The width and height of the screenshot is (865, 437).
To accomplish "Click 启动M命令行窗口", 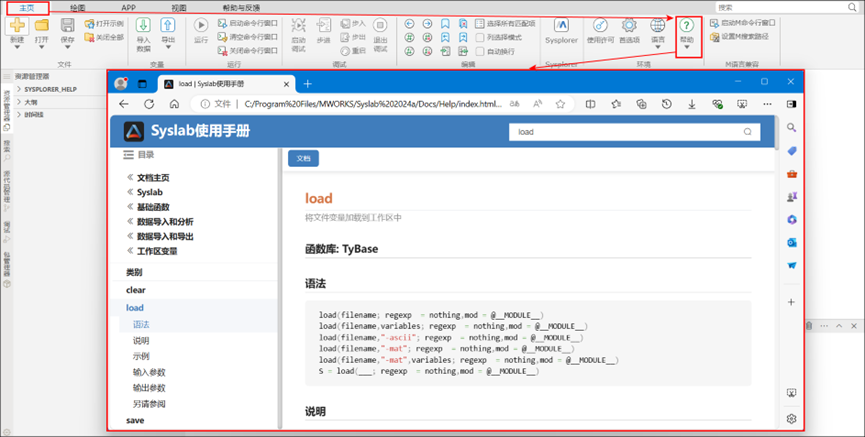I will pos(743,23).
